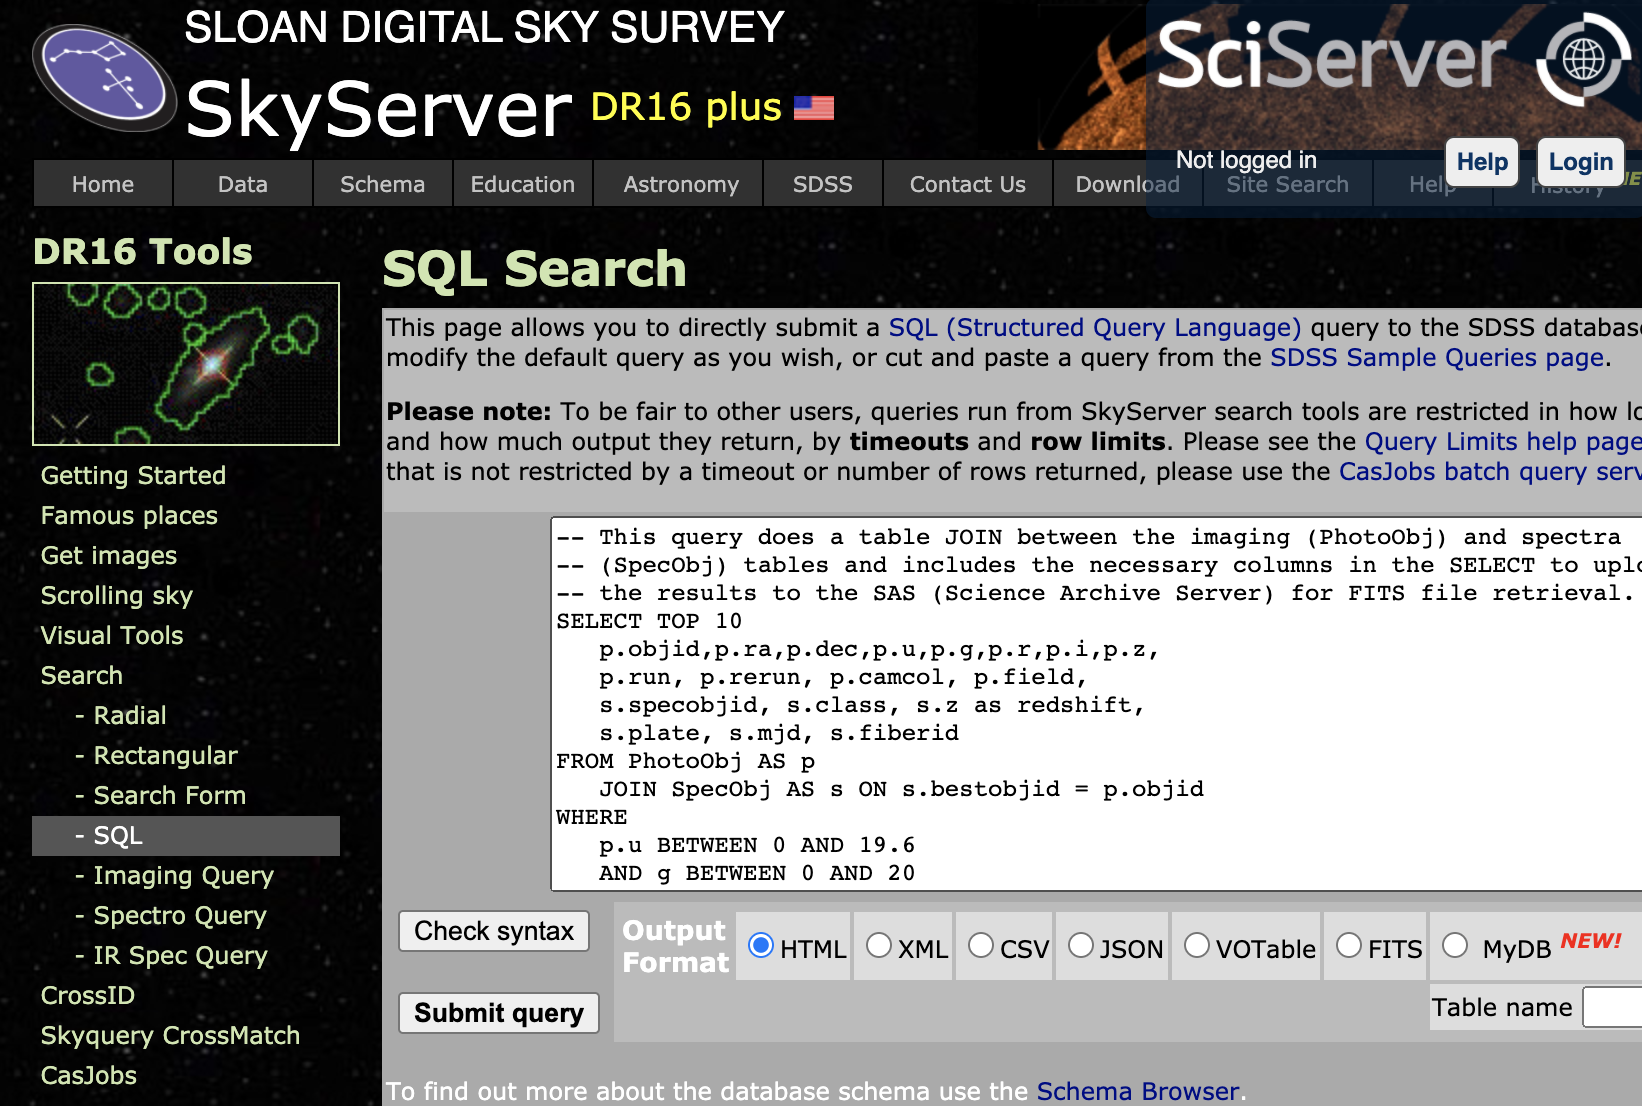This screenshot has width=1642, height=1106.
Task: Click the SciServer Help button
Action: pos(1482,162)
